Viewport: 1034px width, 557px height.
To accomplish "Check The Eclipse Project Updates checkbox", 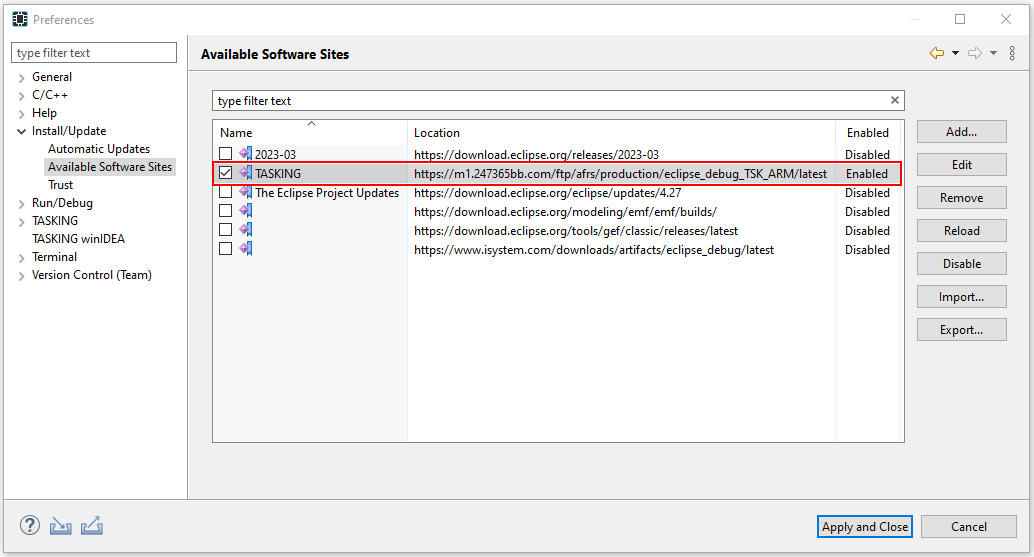I will [226, 192].
